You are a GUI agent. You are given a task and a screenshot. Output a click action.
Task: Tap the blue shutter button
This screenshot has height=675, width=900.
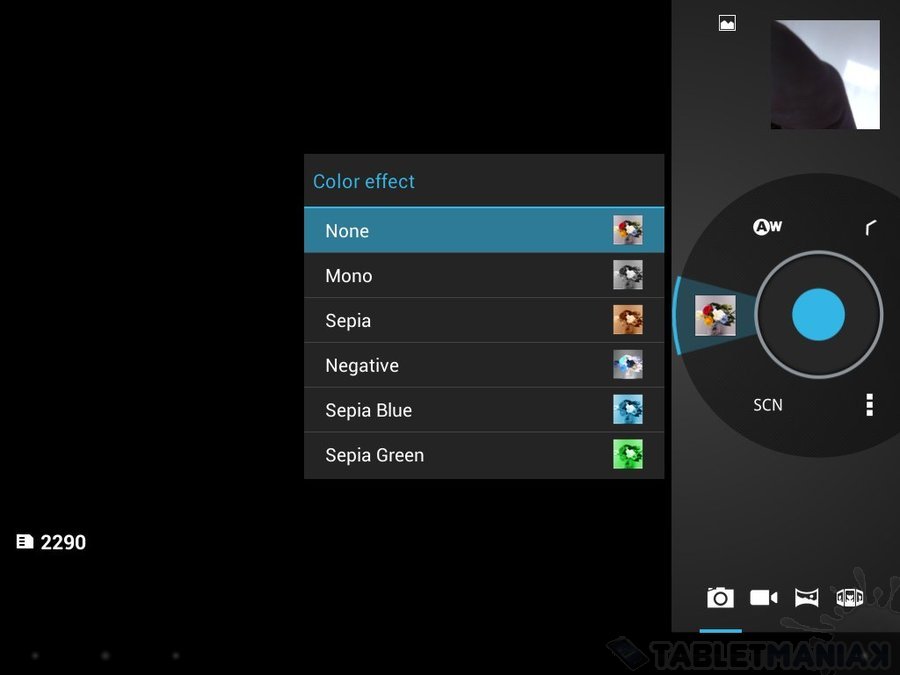click(x=818, y=315)
